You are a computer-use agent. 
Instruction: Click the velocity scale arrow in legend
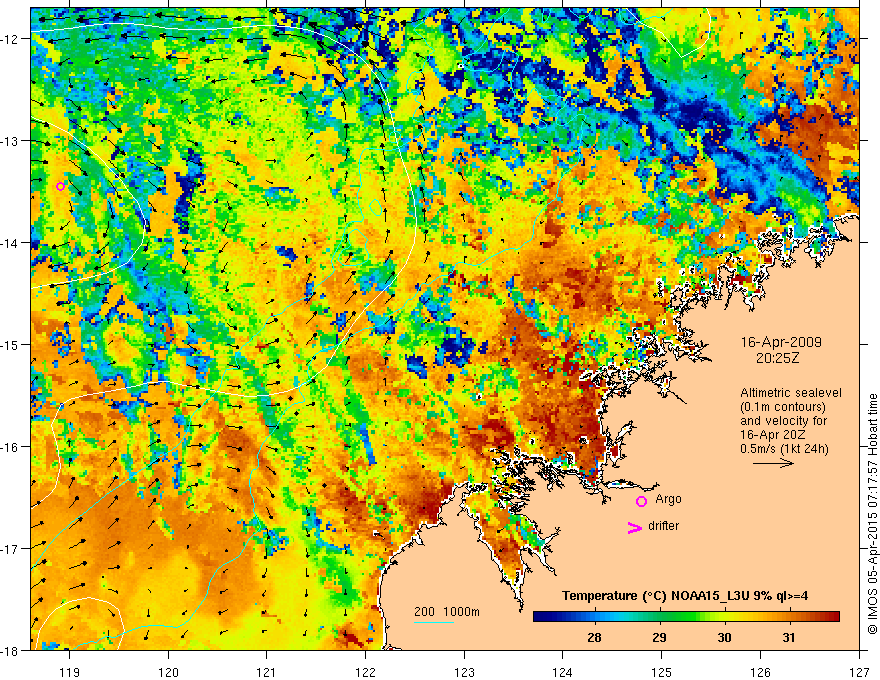pos(773,463)
